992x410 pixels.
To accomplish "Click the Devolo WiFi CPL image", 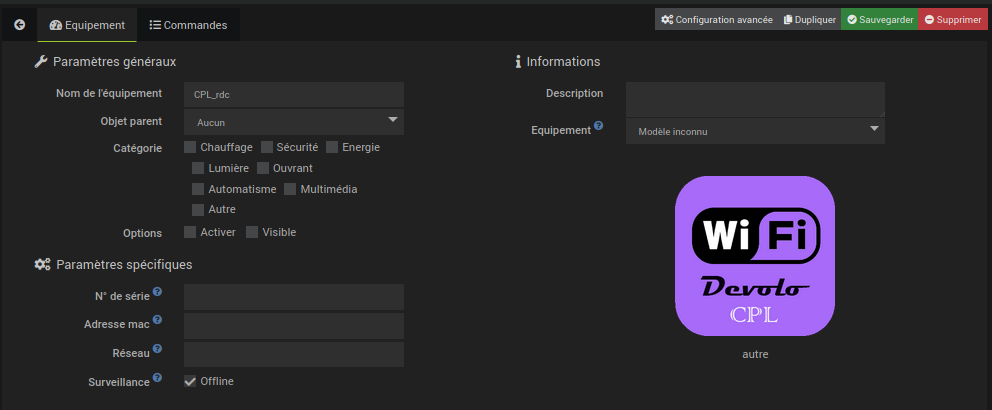I will 755,256.
